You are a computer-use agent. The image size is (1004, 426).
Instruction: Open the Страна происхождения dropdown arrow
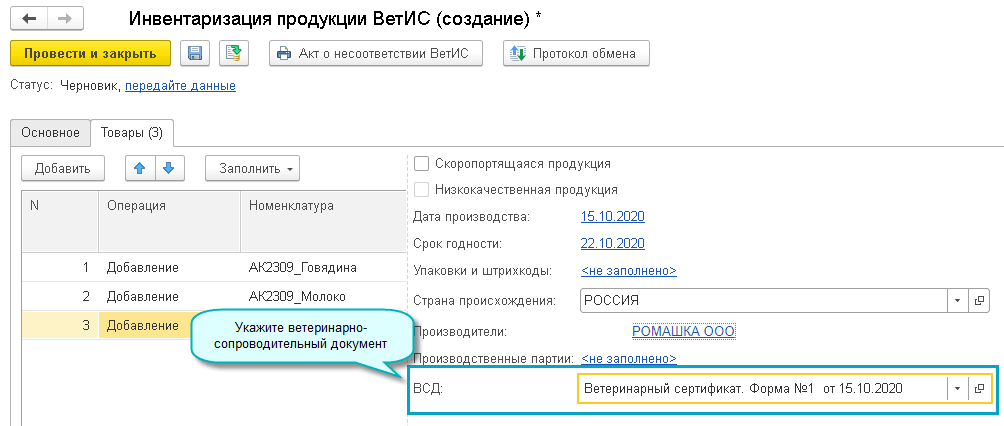click(x=957, y=300)
